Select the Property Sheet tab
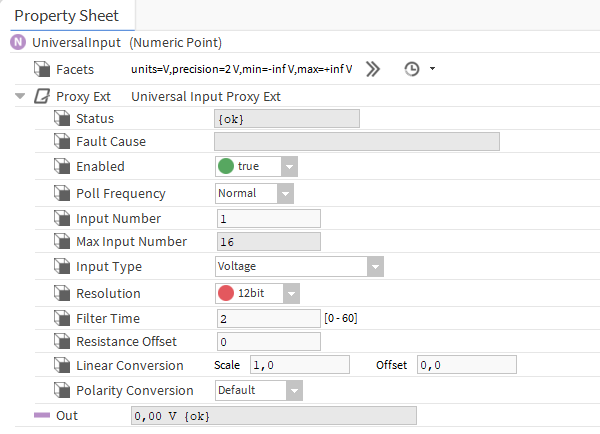 coord(66,16)
